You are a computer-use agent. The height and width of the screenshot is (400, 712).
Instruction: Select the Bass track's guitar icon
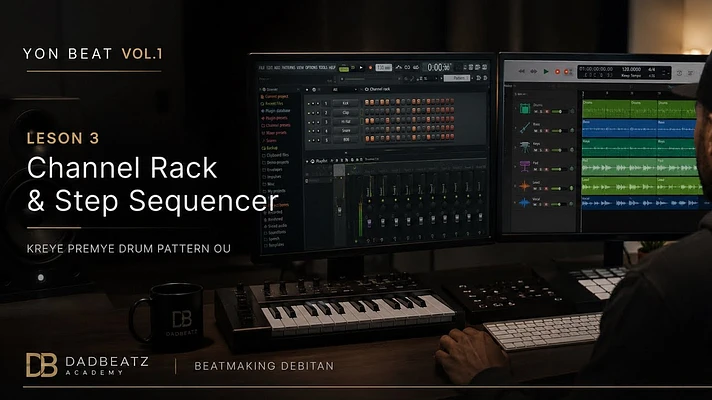point(525,128)
